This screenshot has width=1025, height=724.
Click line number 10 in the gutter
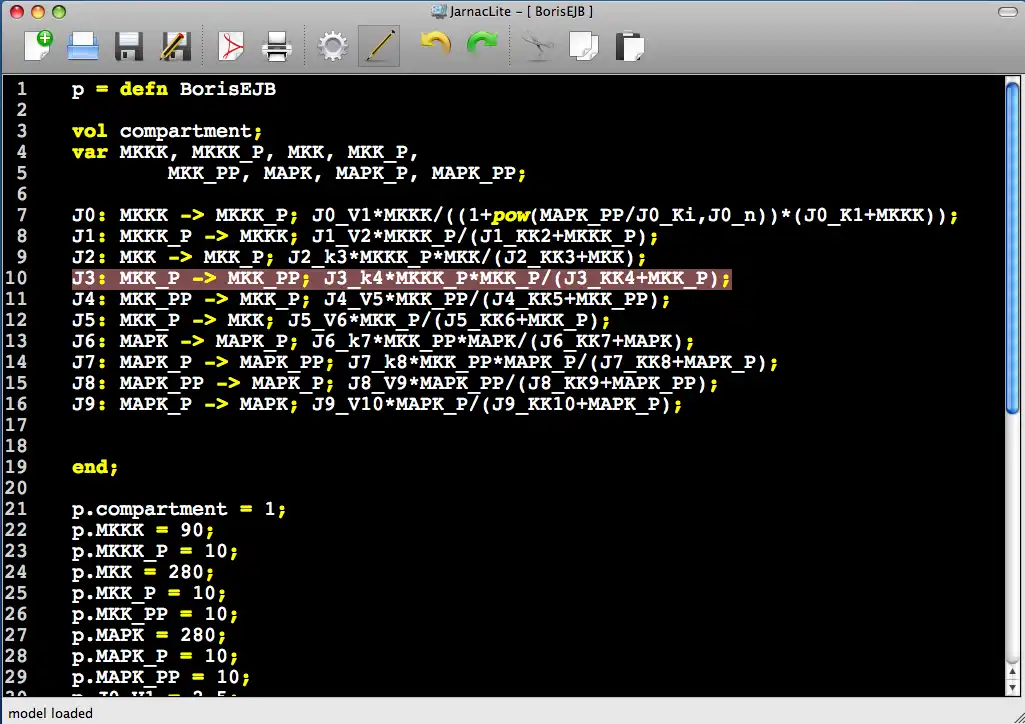tap(16, 278)
